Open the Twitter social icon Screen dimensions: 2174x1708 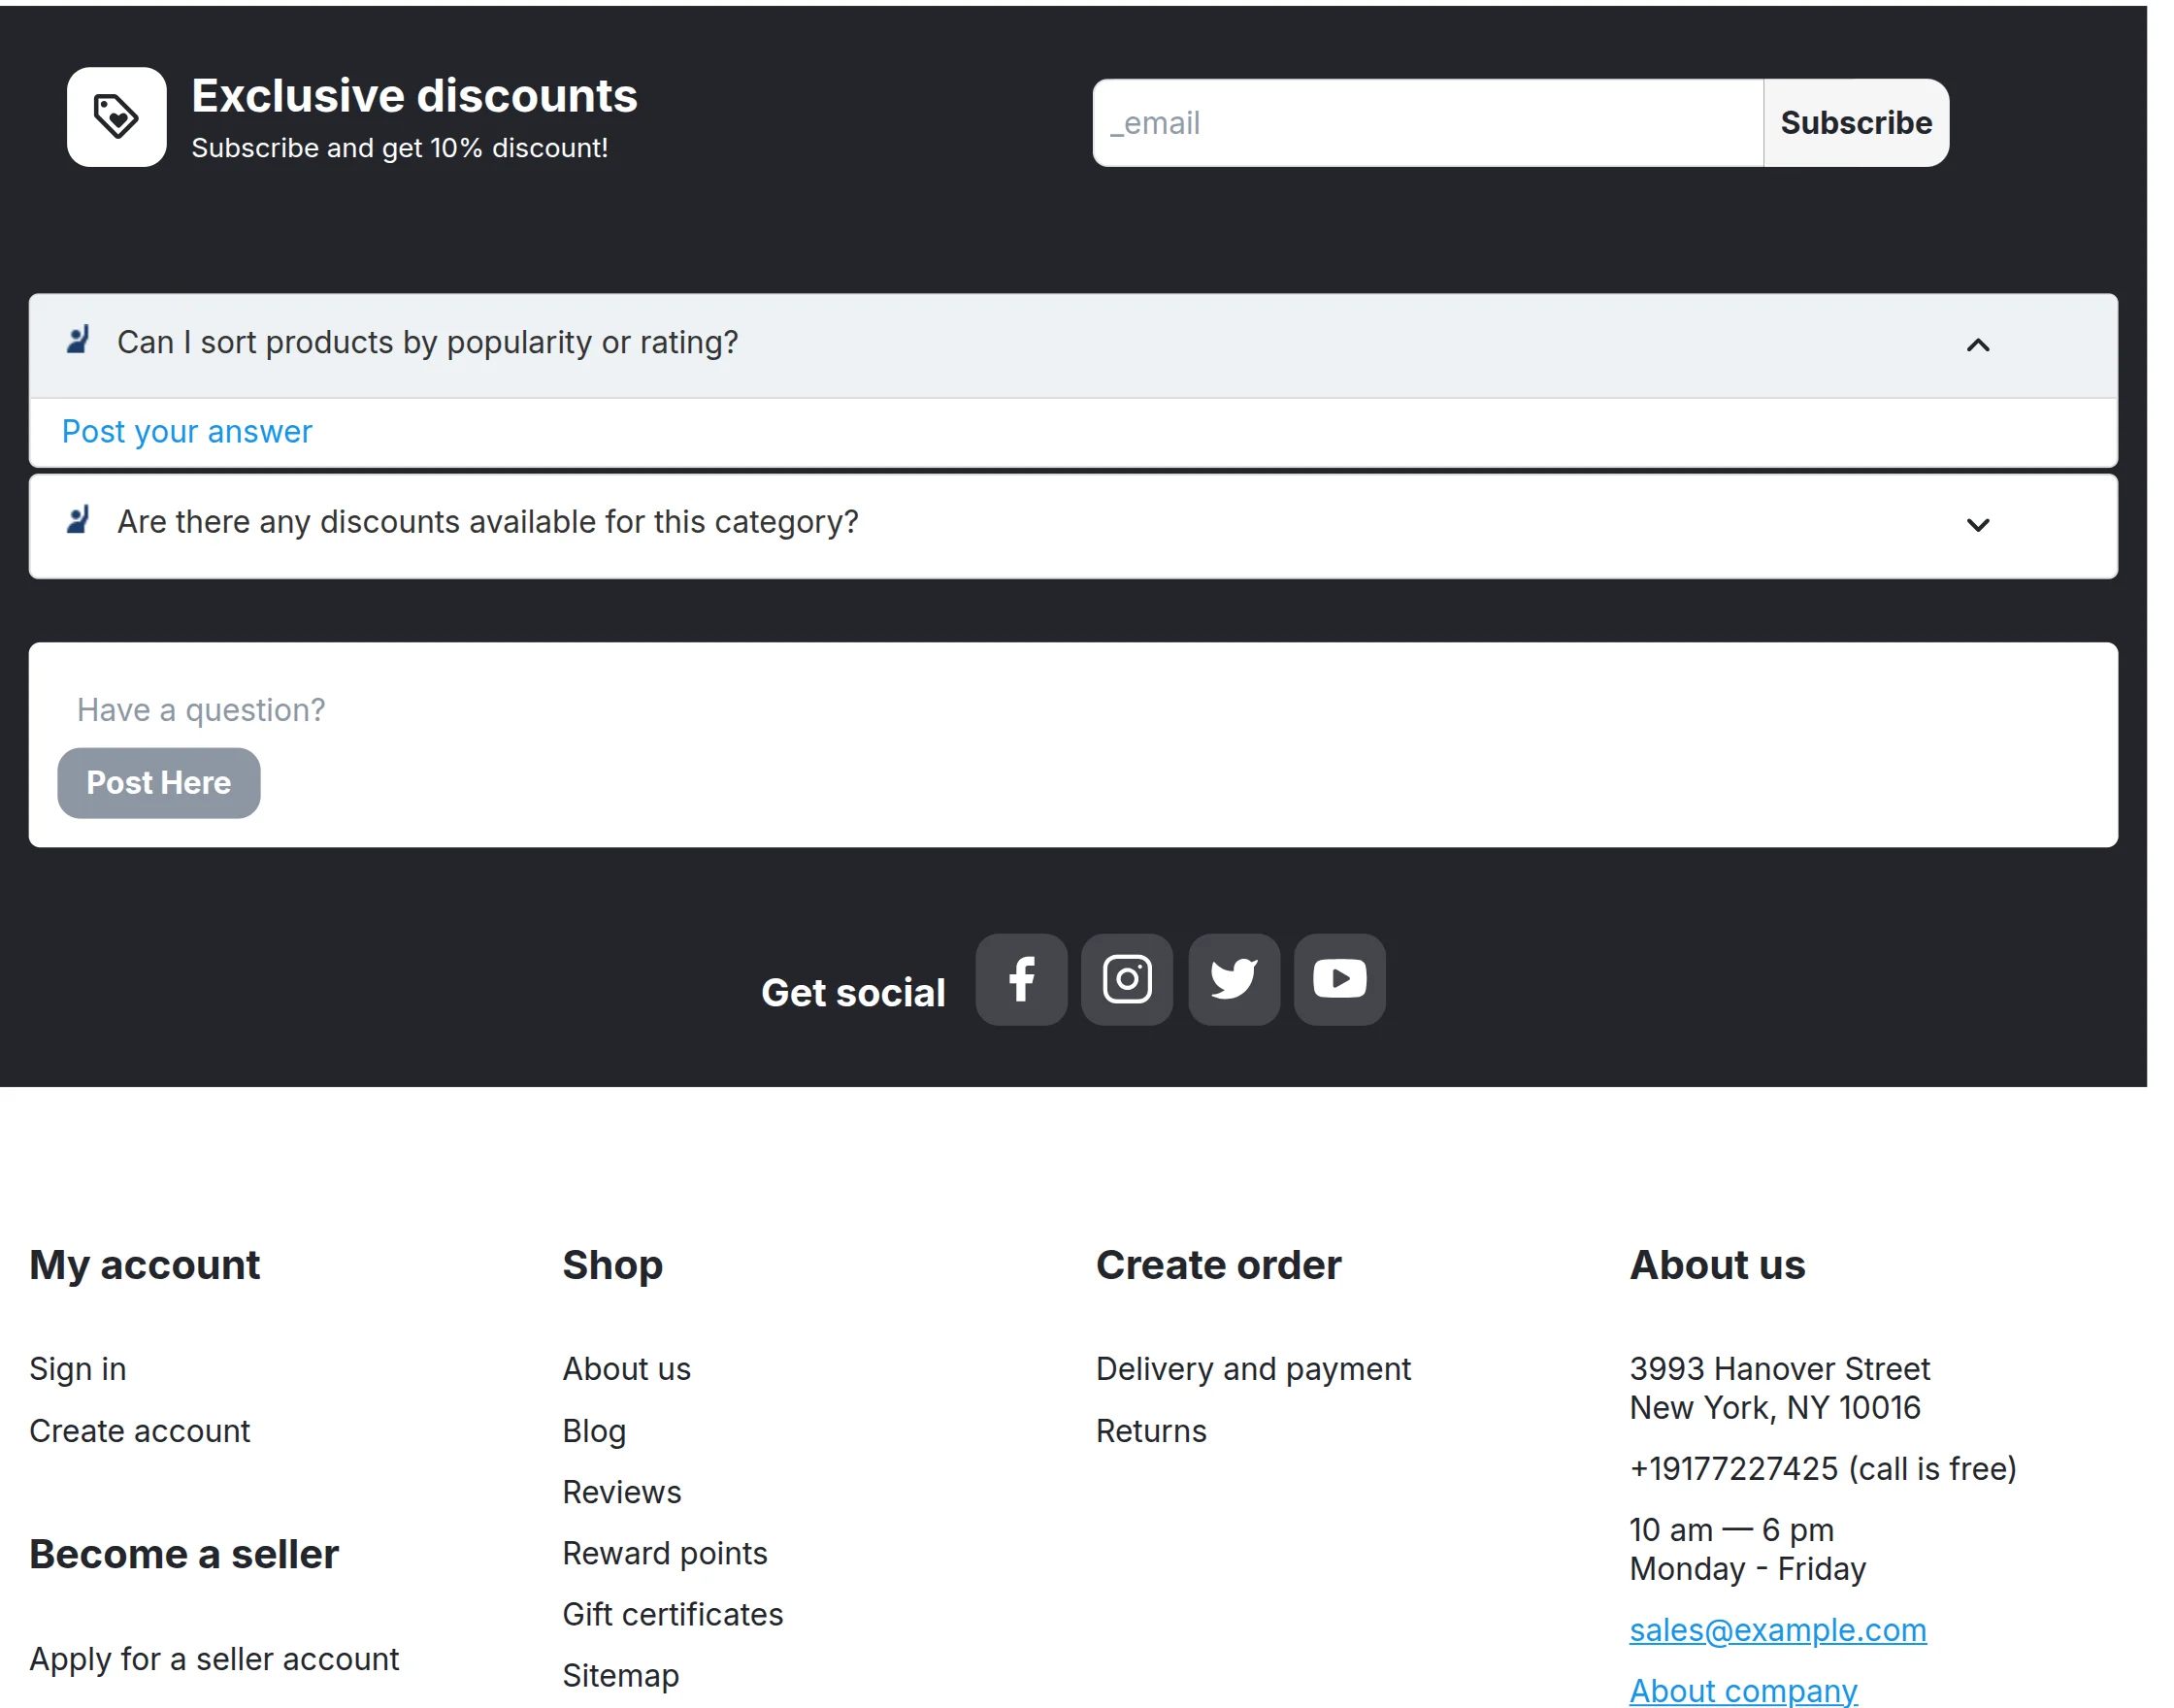[1234, 979]
